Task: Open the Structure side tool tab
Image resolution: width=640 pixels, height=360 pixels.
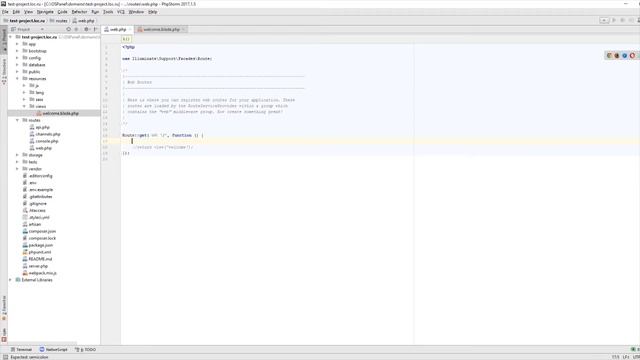Action: tap(4, 71)
